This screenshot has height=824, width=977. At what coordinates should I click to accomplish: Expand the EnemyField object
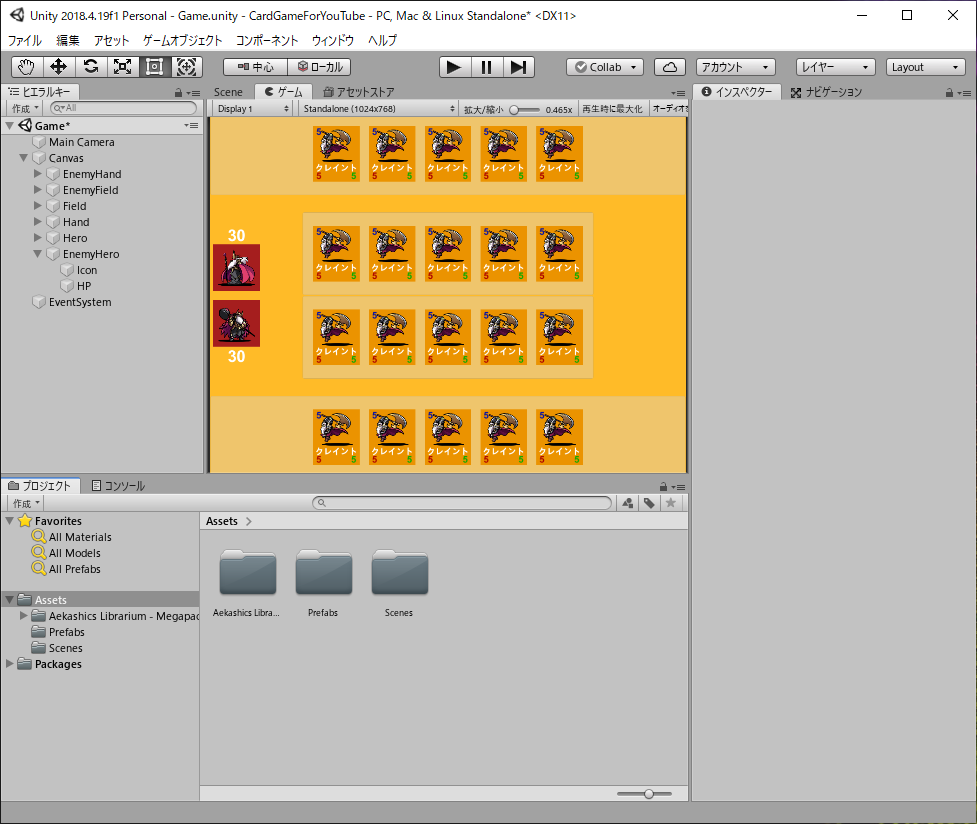tap(37, 189)
